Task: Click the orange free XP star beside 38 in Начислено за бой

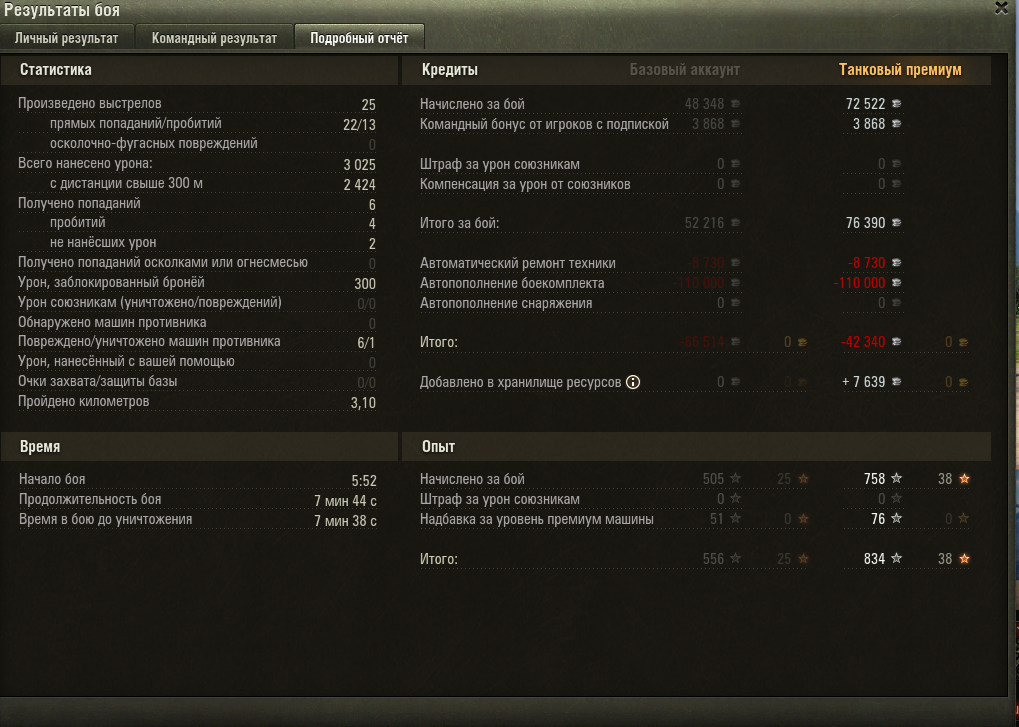Action: tap(964, 478)
